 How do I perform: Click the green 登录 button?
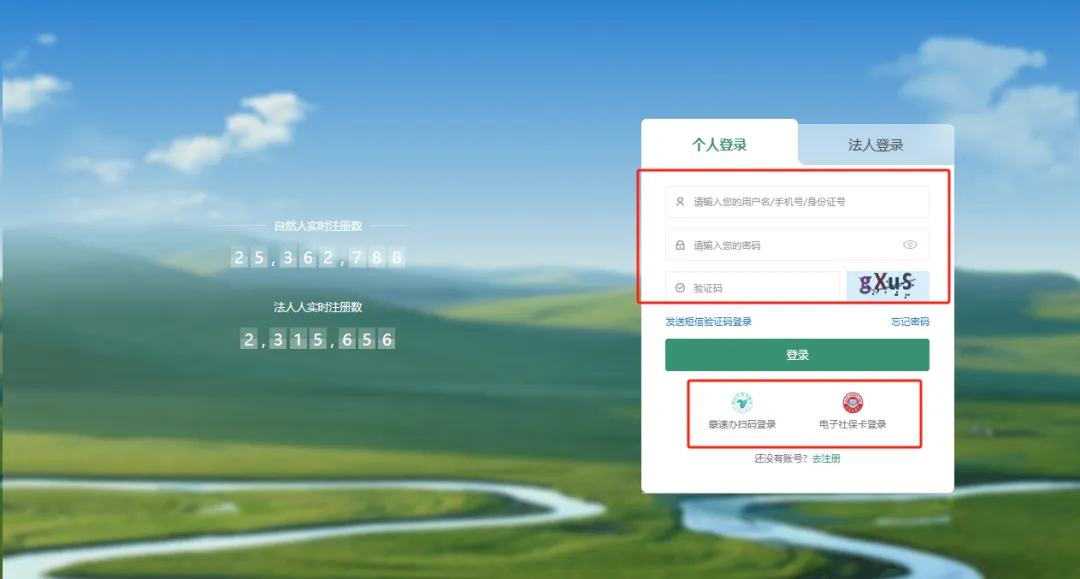click(x=797, y=355)
